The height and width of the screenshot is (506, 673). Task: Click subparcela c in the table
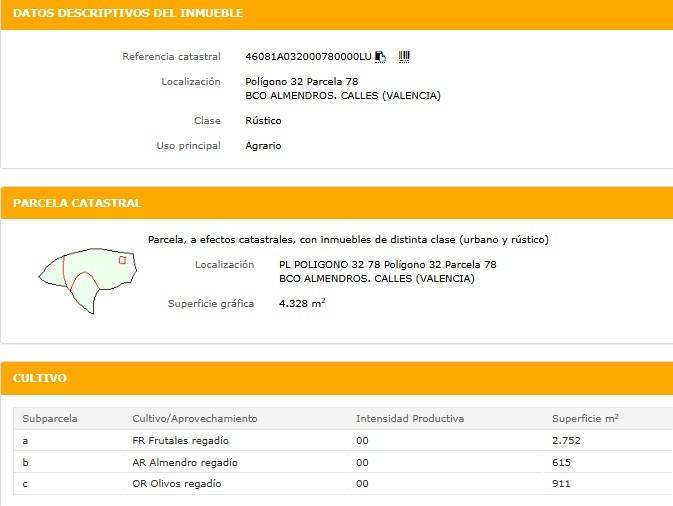(26, 484)
